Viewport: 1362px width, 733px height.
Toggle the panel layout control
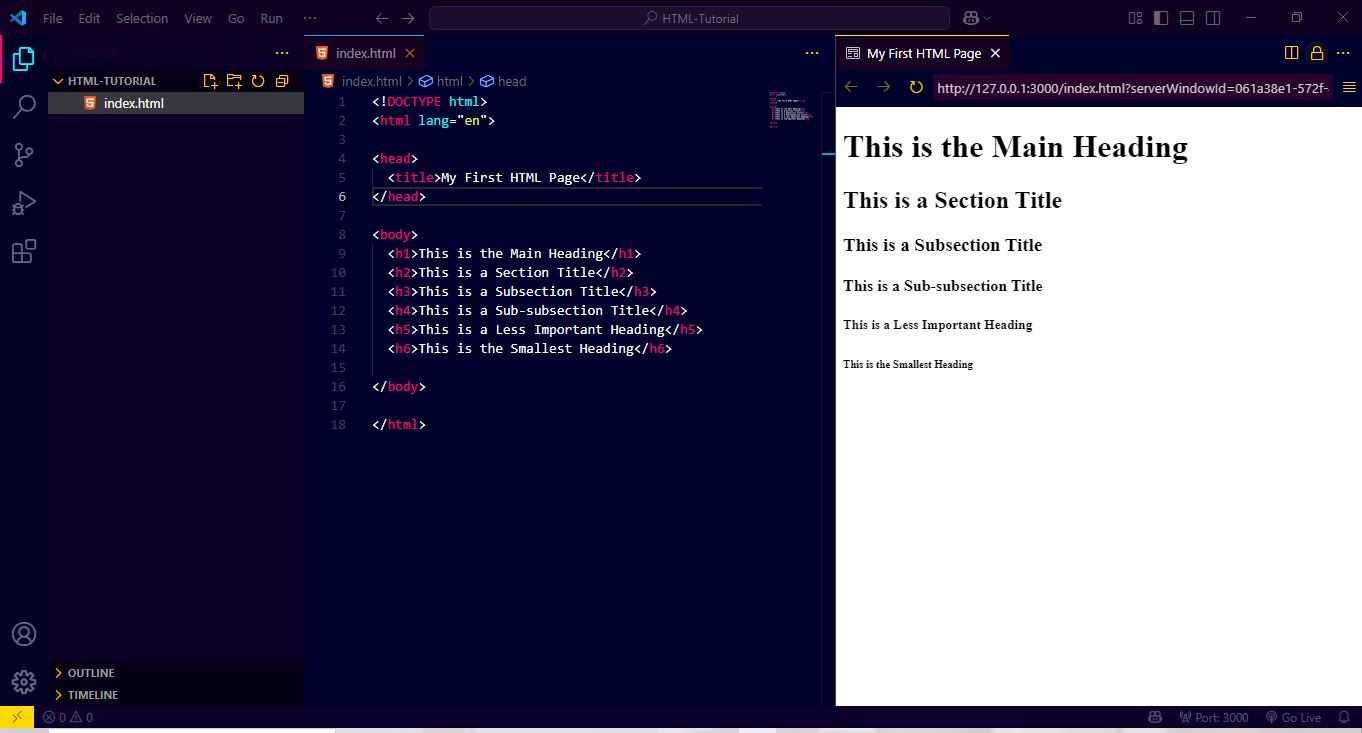pyautogui.click(x=1186, y=17)
